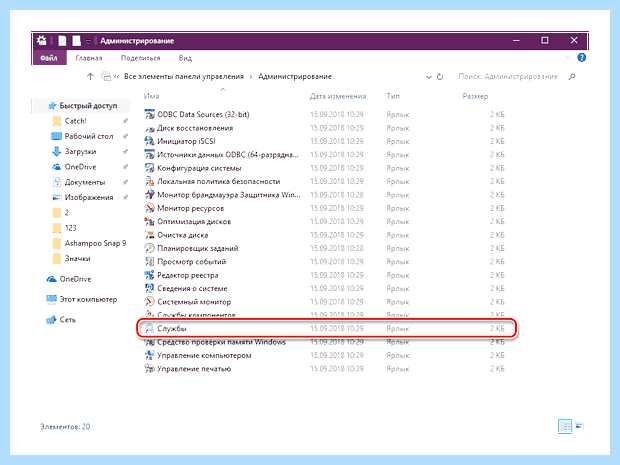
Task: Open Рабочий стол in sidebar
Action: point(89,136)
